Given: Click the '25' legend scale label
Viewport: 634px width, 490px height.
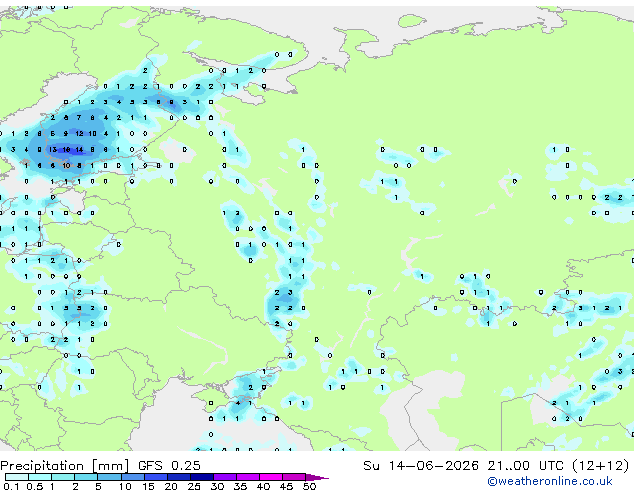Looking at the screenshot, I should coord(194,486).
